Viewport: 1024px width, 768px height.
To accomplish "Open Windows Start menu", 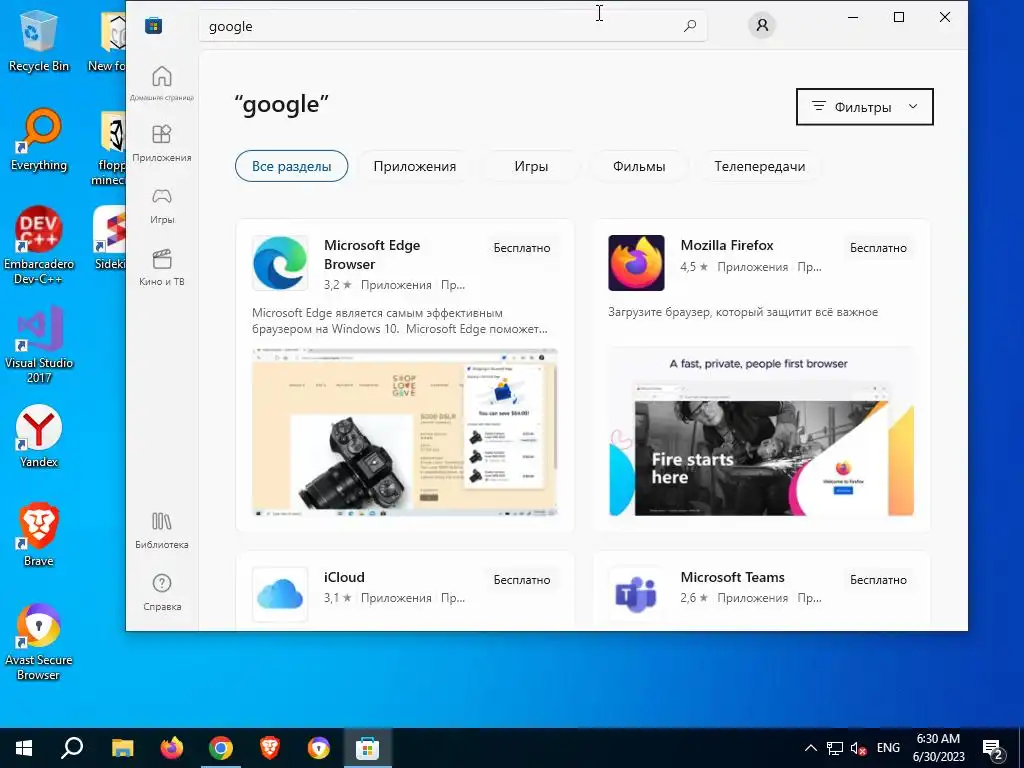I will pos(24,748).
